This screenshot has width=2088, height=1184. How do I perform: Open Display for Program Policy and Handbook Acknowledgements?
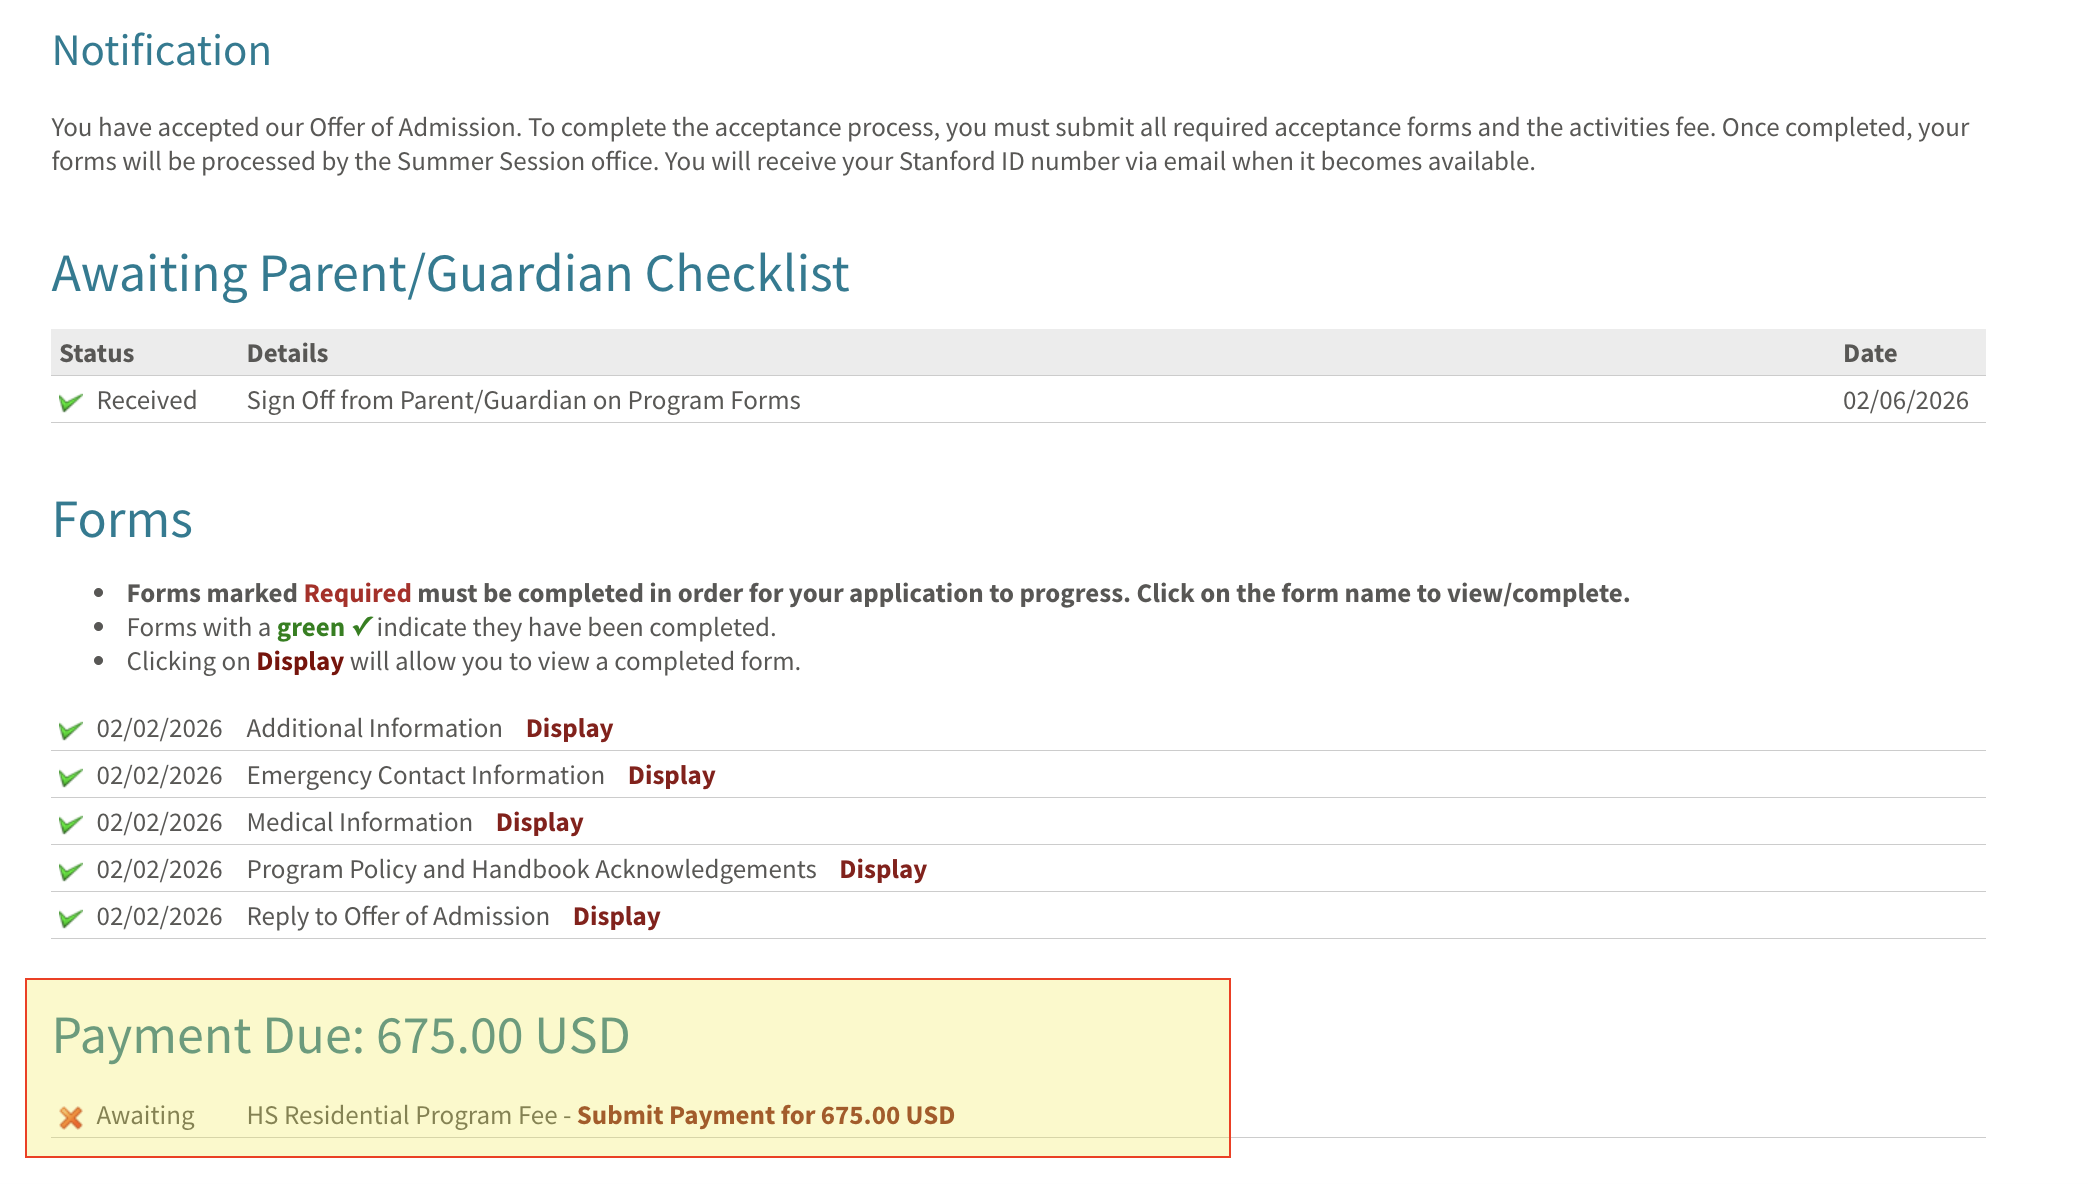click(x=882, y=870)
